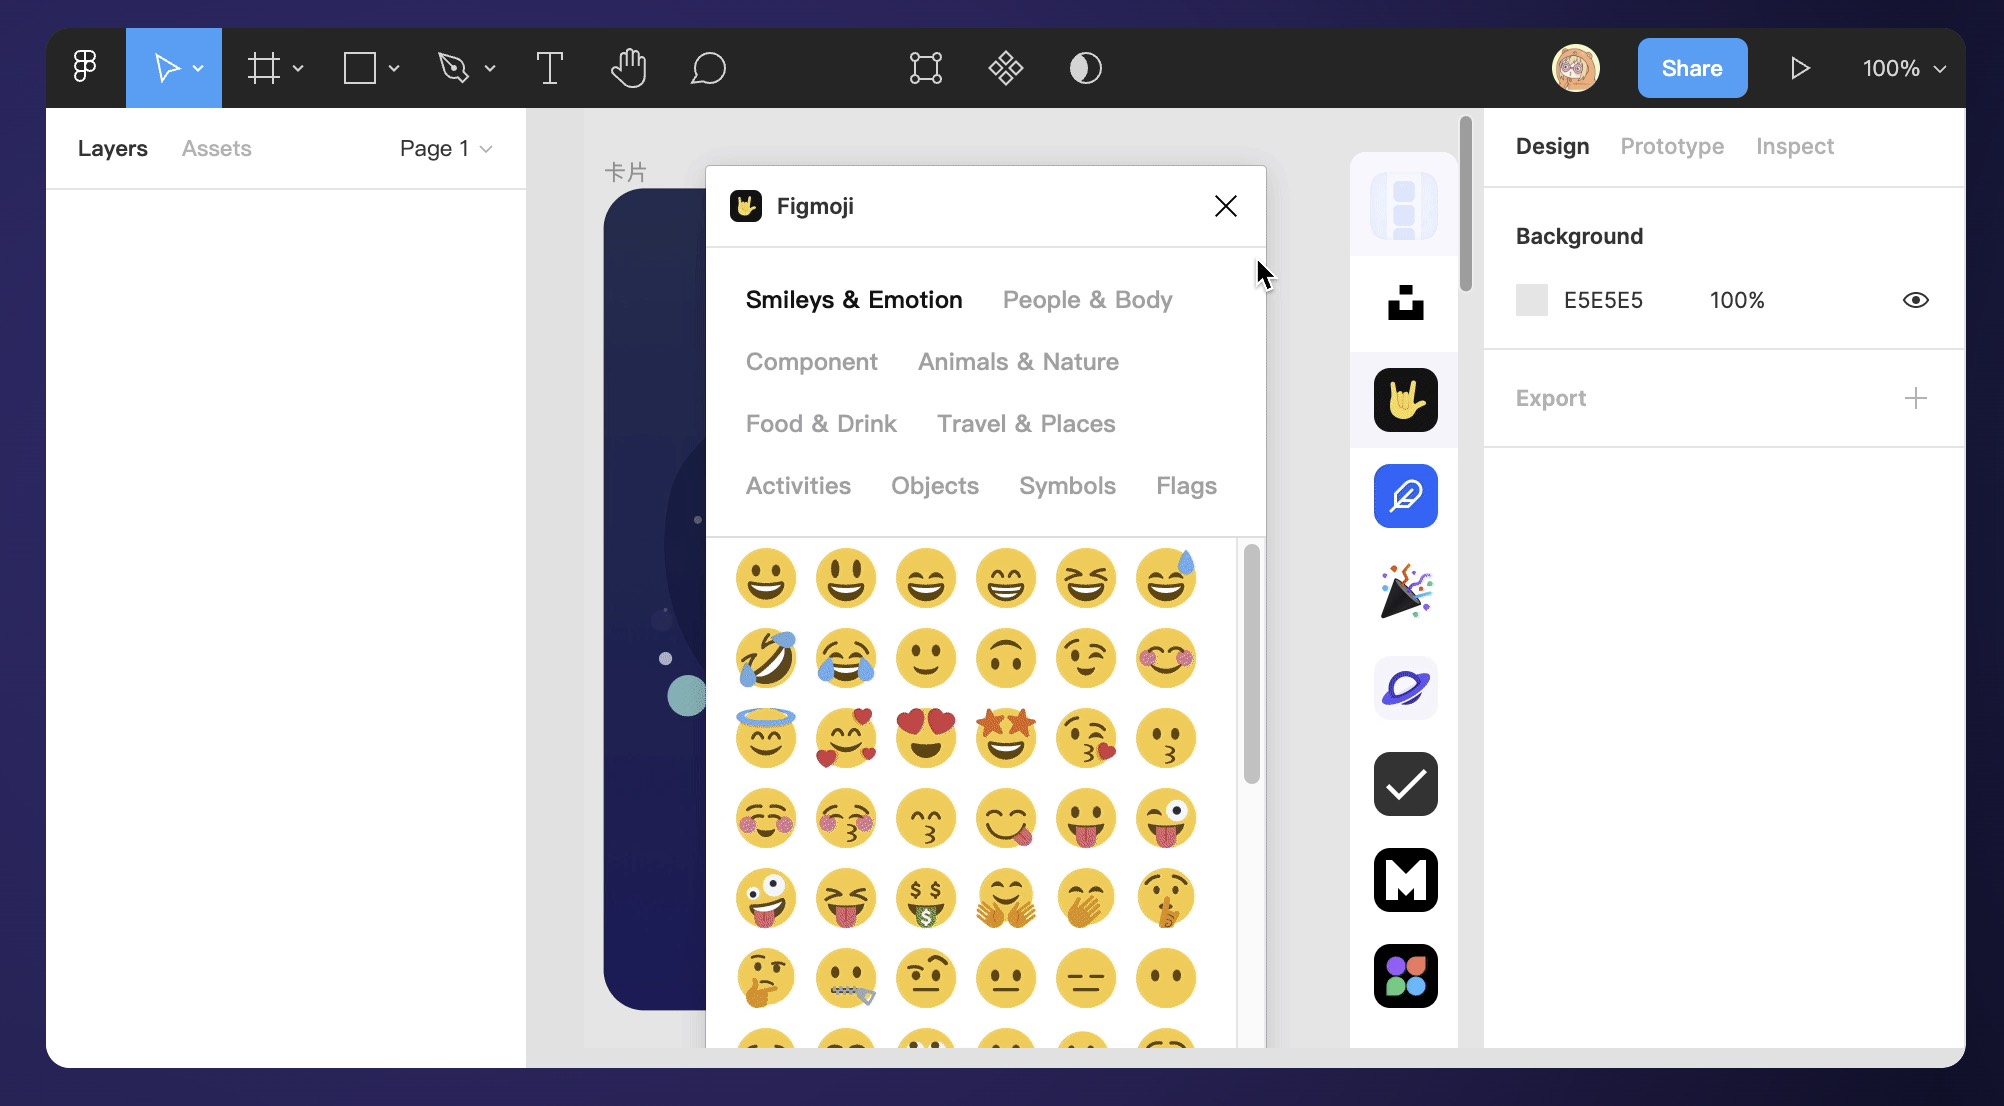The width and height of the screenshot is (2004, 1106).
Task: Click the canvas vertical scrollbar
Action: 1466,204
